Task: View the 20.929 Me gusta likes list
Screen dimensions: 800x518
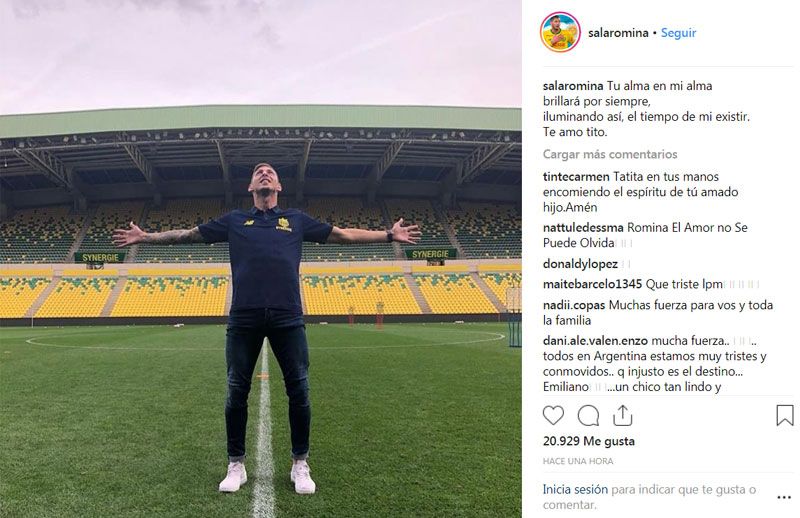Action: [x=589, y=441]
